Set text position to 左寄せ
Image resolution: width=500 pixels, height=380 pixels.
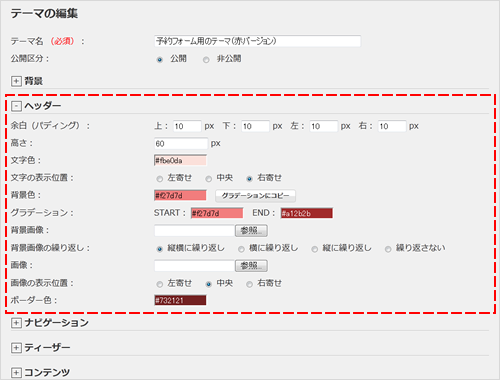click(160, 179)
